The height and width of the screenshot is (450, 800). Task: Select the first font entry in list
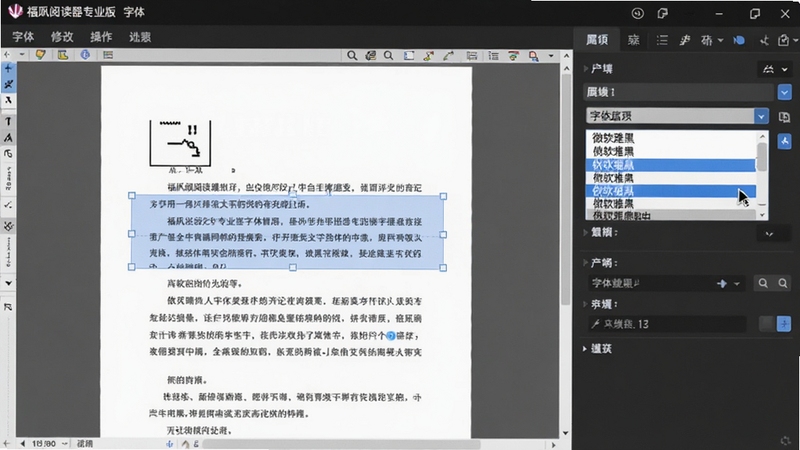point(670,138)
